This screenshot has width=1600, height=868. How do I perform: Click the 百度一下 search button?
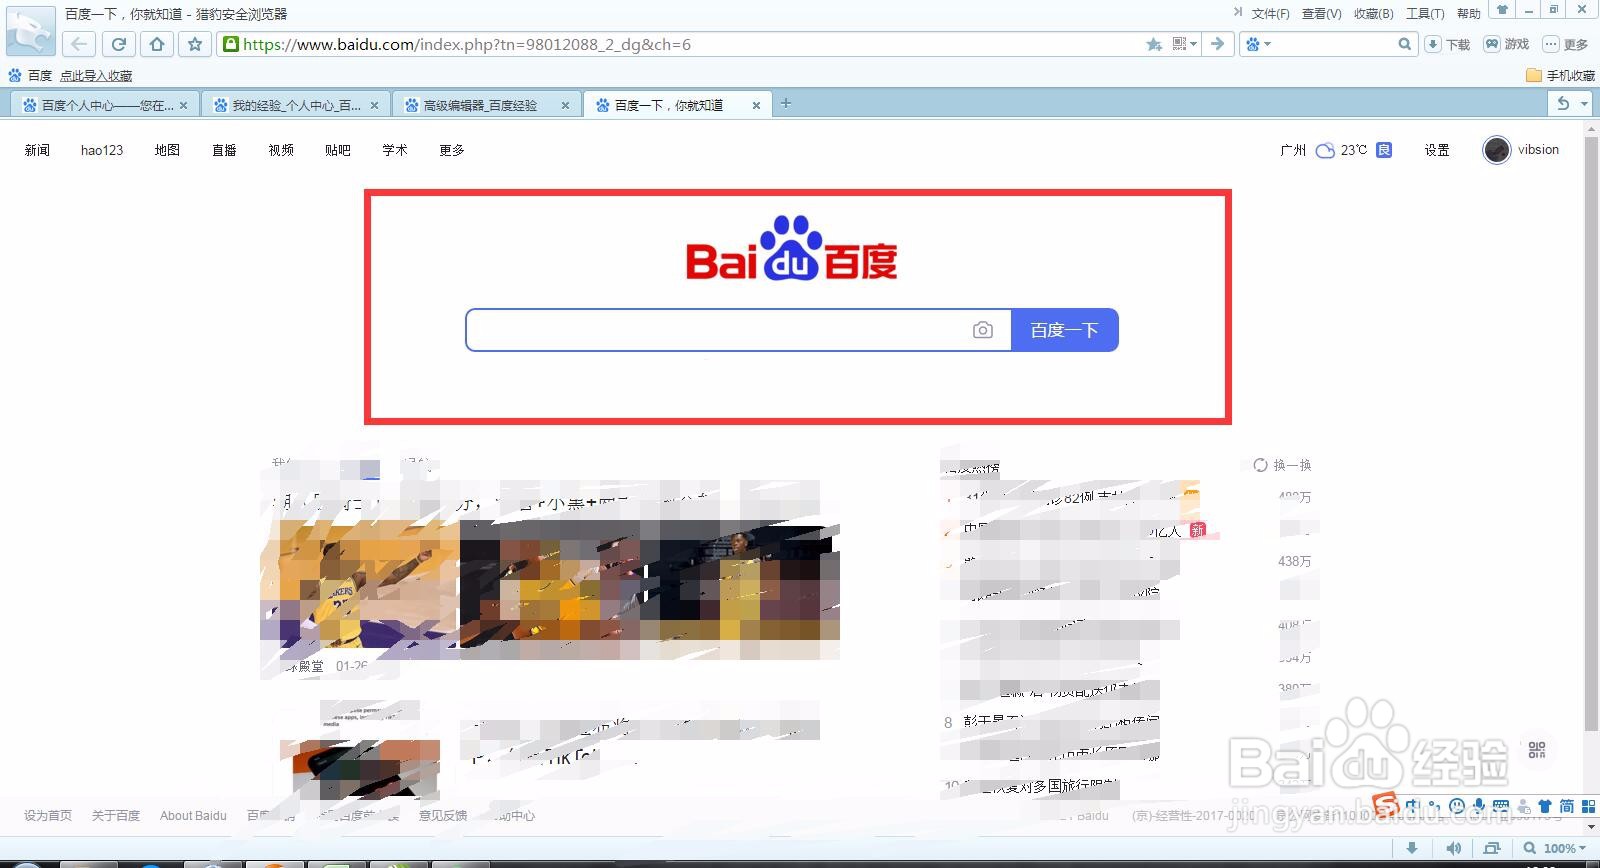[x=1065, y=330]
